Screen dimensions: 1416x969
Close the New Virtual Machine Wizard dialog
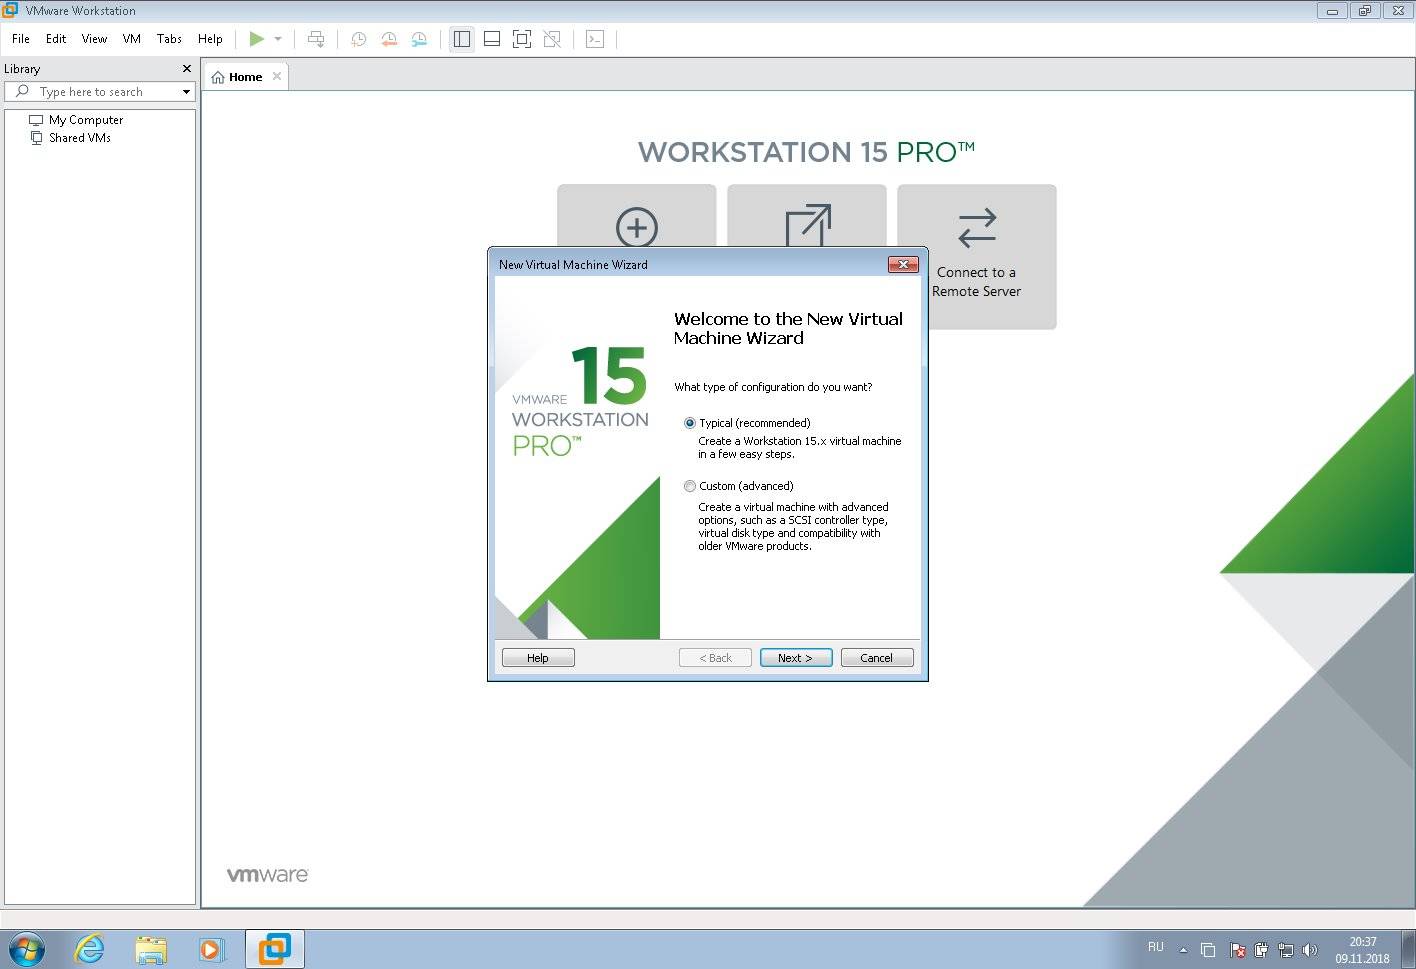point(903,264)
